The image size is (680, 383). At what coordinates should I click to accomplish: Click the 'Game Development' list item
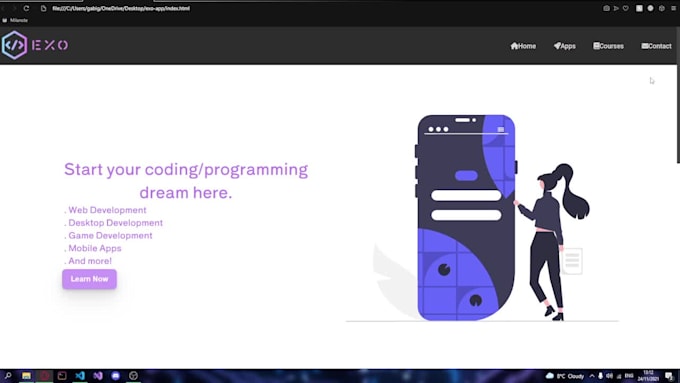tap(108, 236)
